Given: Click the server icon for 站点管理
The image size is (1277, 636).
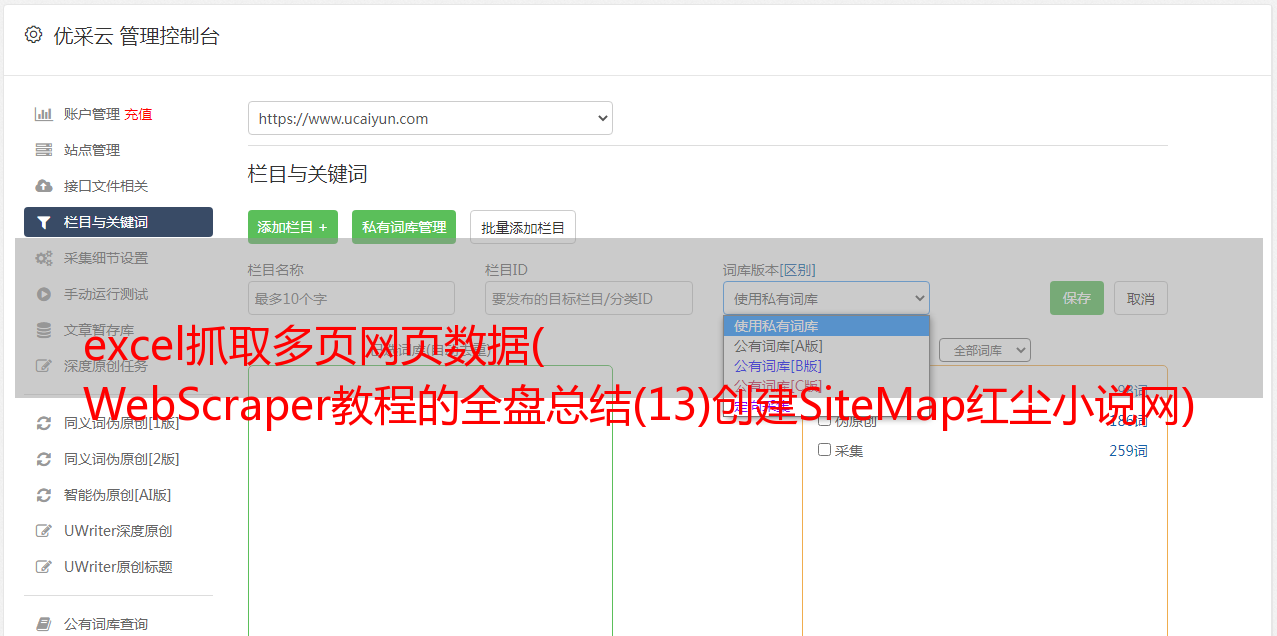Looking at the screenshot, I should pos(44,150).
